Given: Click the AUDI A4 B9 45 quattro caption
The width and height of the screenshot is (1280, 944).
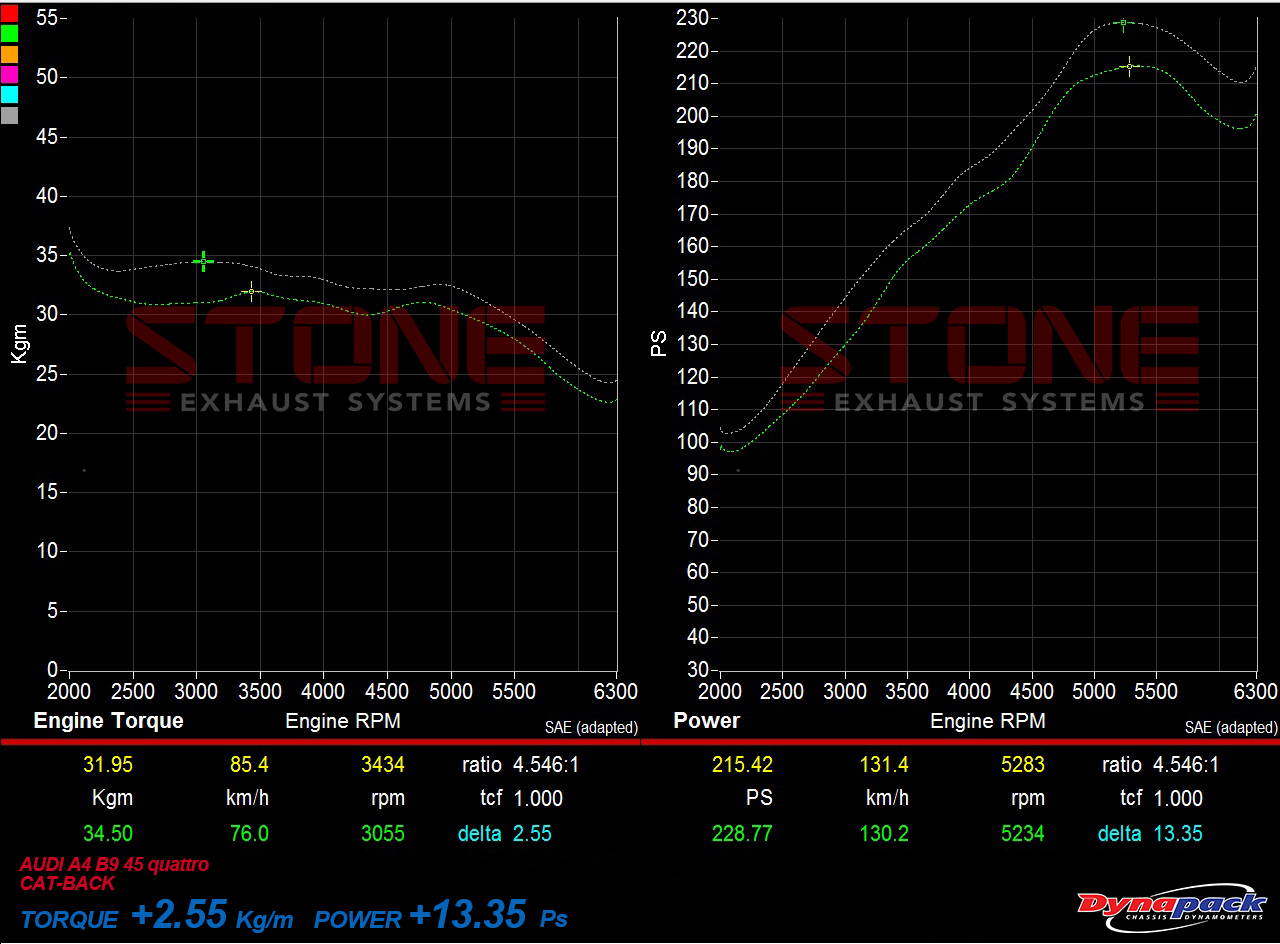Looking at the screenshot, I should pos(115,865).
